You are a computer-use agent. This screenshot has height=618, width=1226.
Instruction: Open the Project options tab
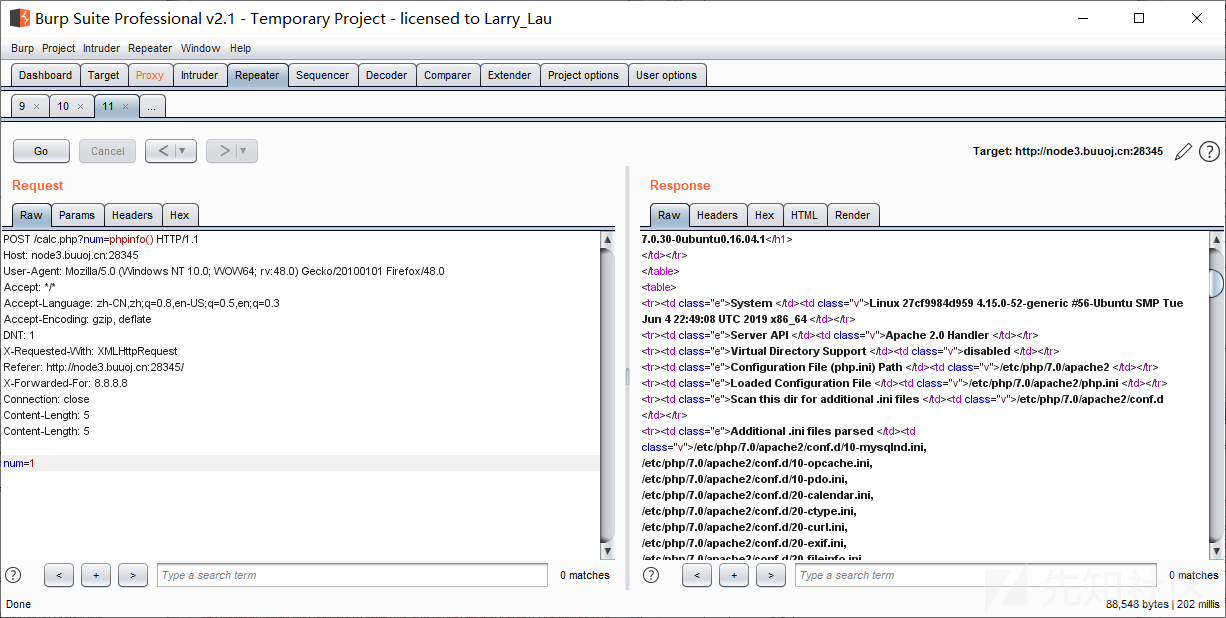[584, 75]
